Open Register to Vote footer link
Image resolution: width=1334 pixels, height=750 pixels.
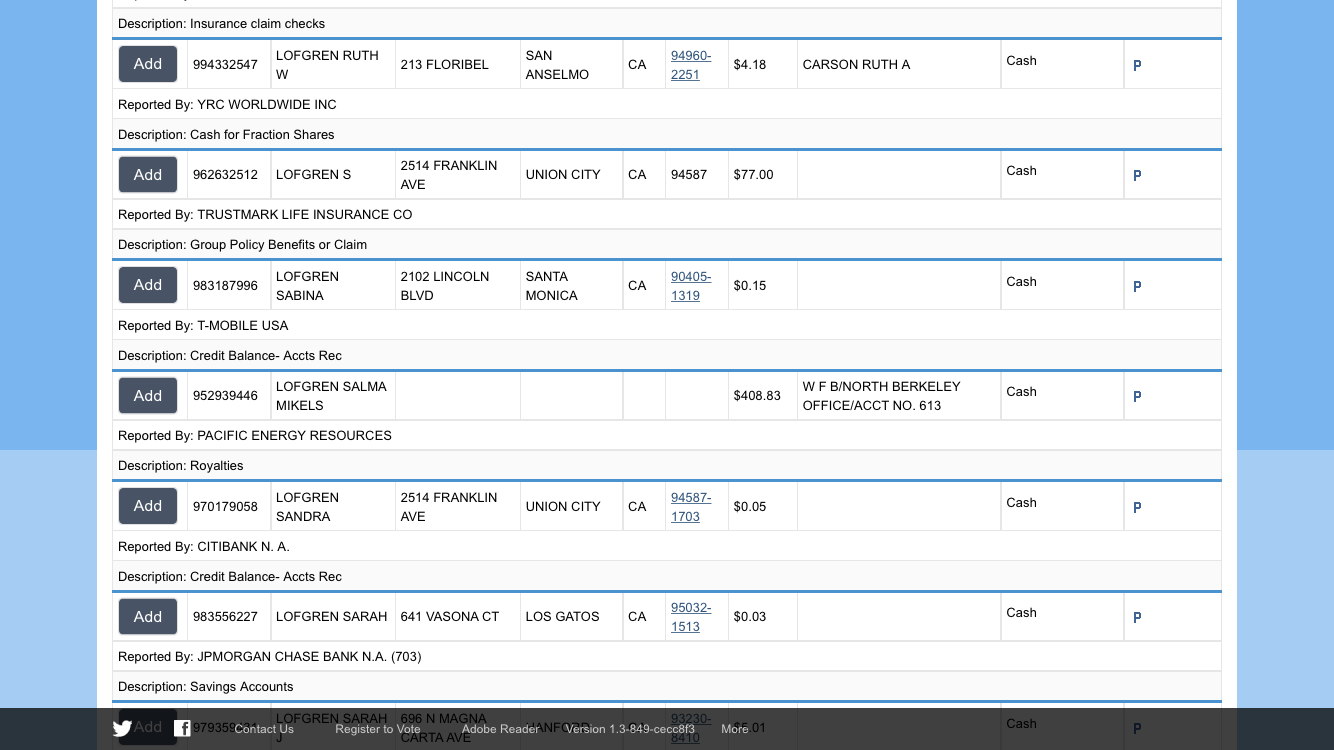point(378,729)
